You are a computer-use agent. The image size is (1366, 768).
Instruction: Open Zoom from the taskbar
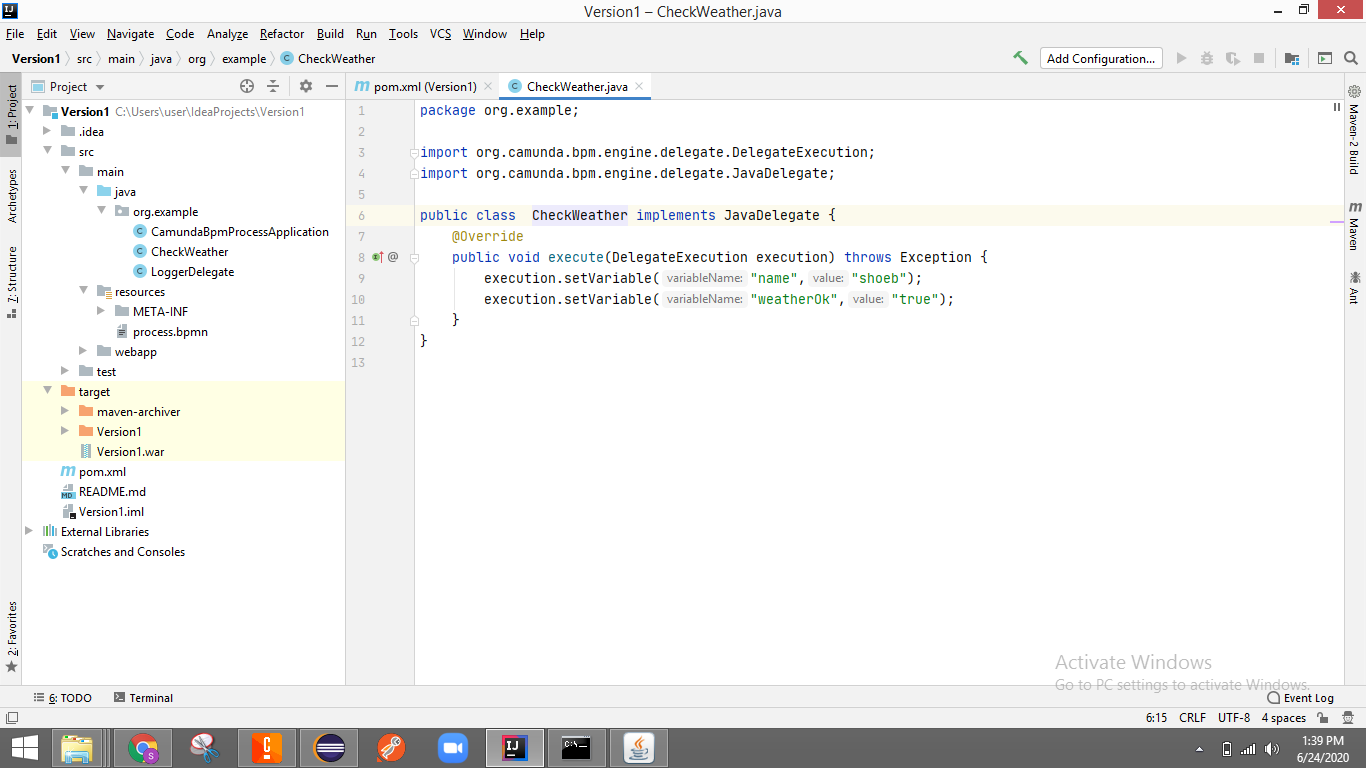click(453, 747)
